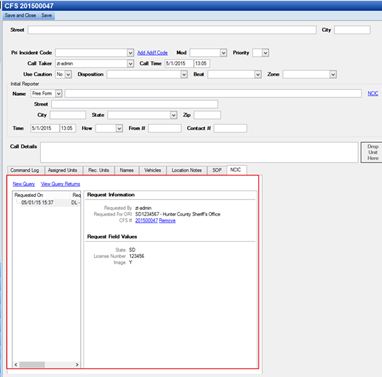Screen dimensions: 382x377
Task: Click the New Query link
Action: tap(24, 184)
